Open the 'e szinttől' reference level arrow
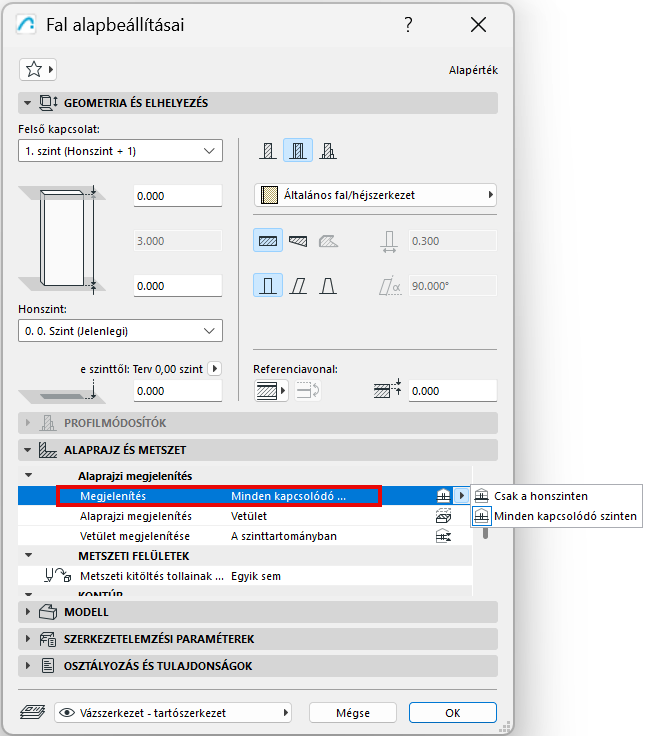This screenshot has width=656, height=736. (214, 368)
